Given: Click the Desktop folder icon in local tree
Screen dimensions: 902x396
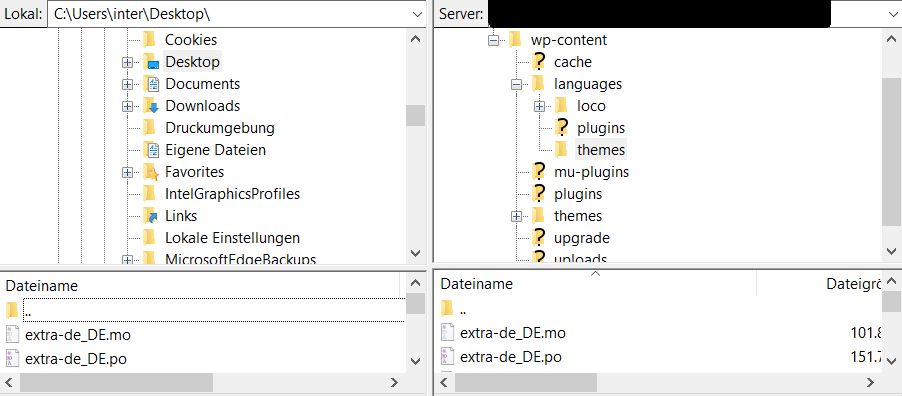Looking at the screenshot, I should [x=151, y=62].
